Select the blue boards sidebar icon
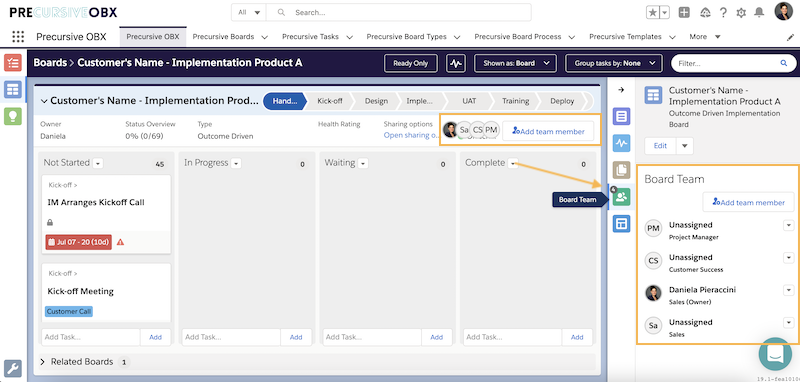Screen dimensions: 800x382 click(13, 90)
